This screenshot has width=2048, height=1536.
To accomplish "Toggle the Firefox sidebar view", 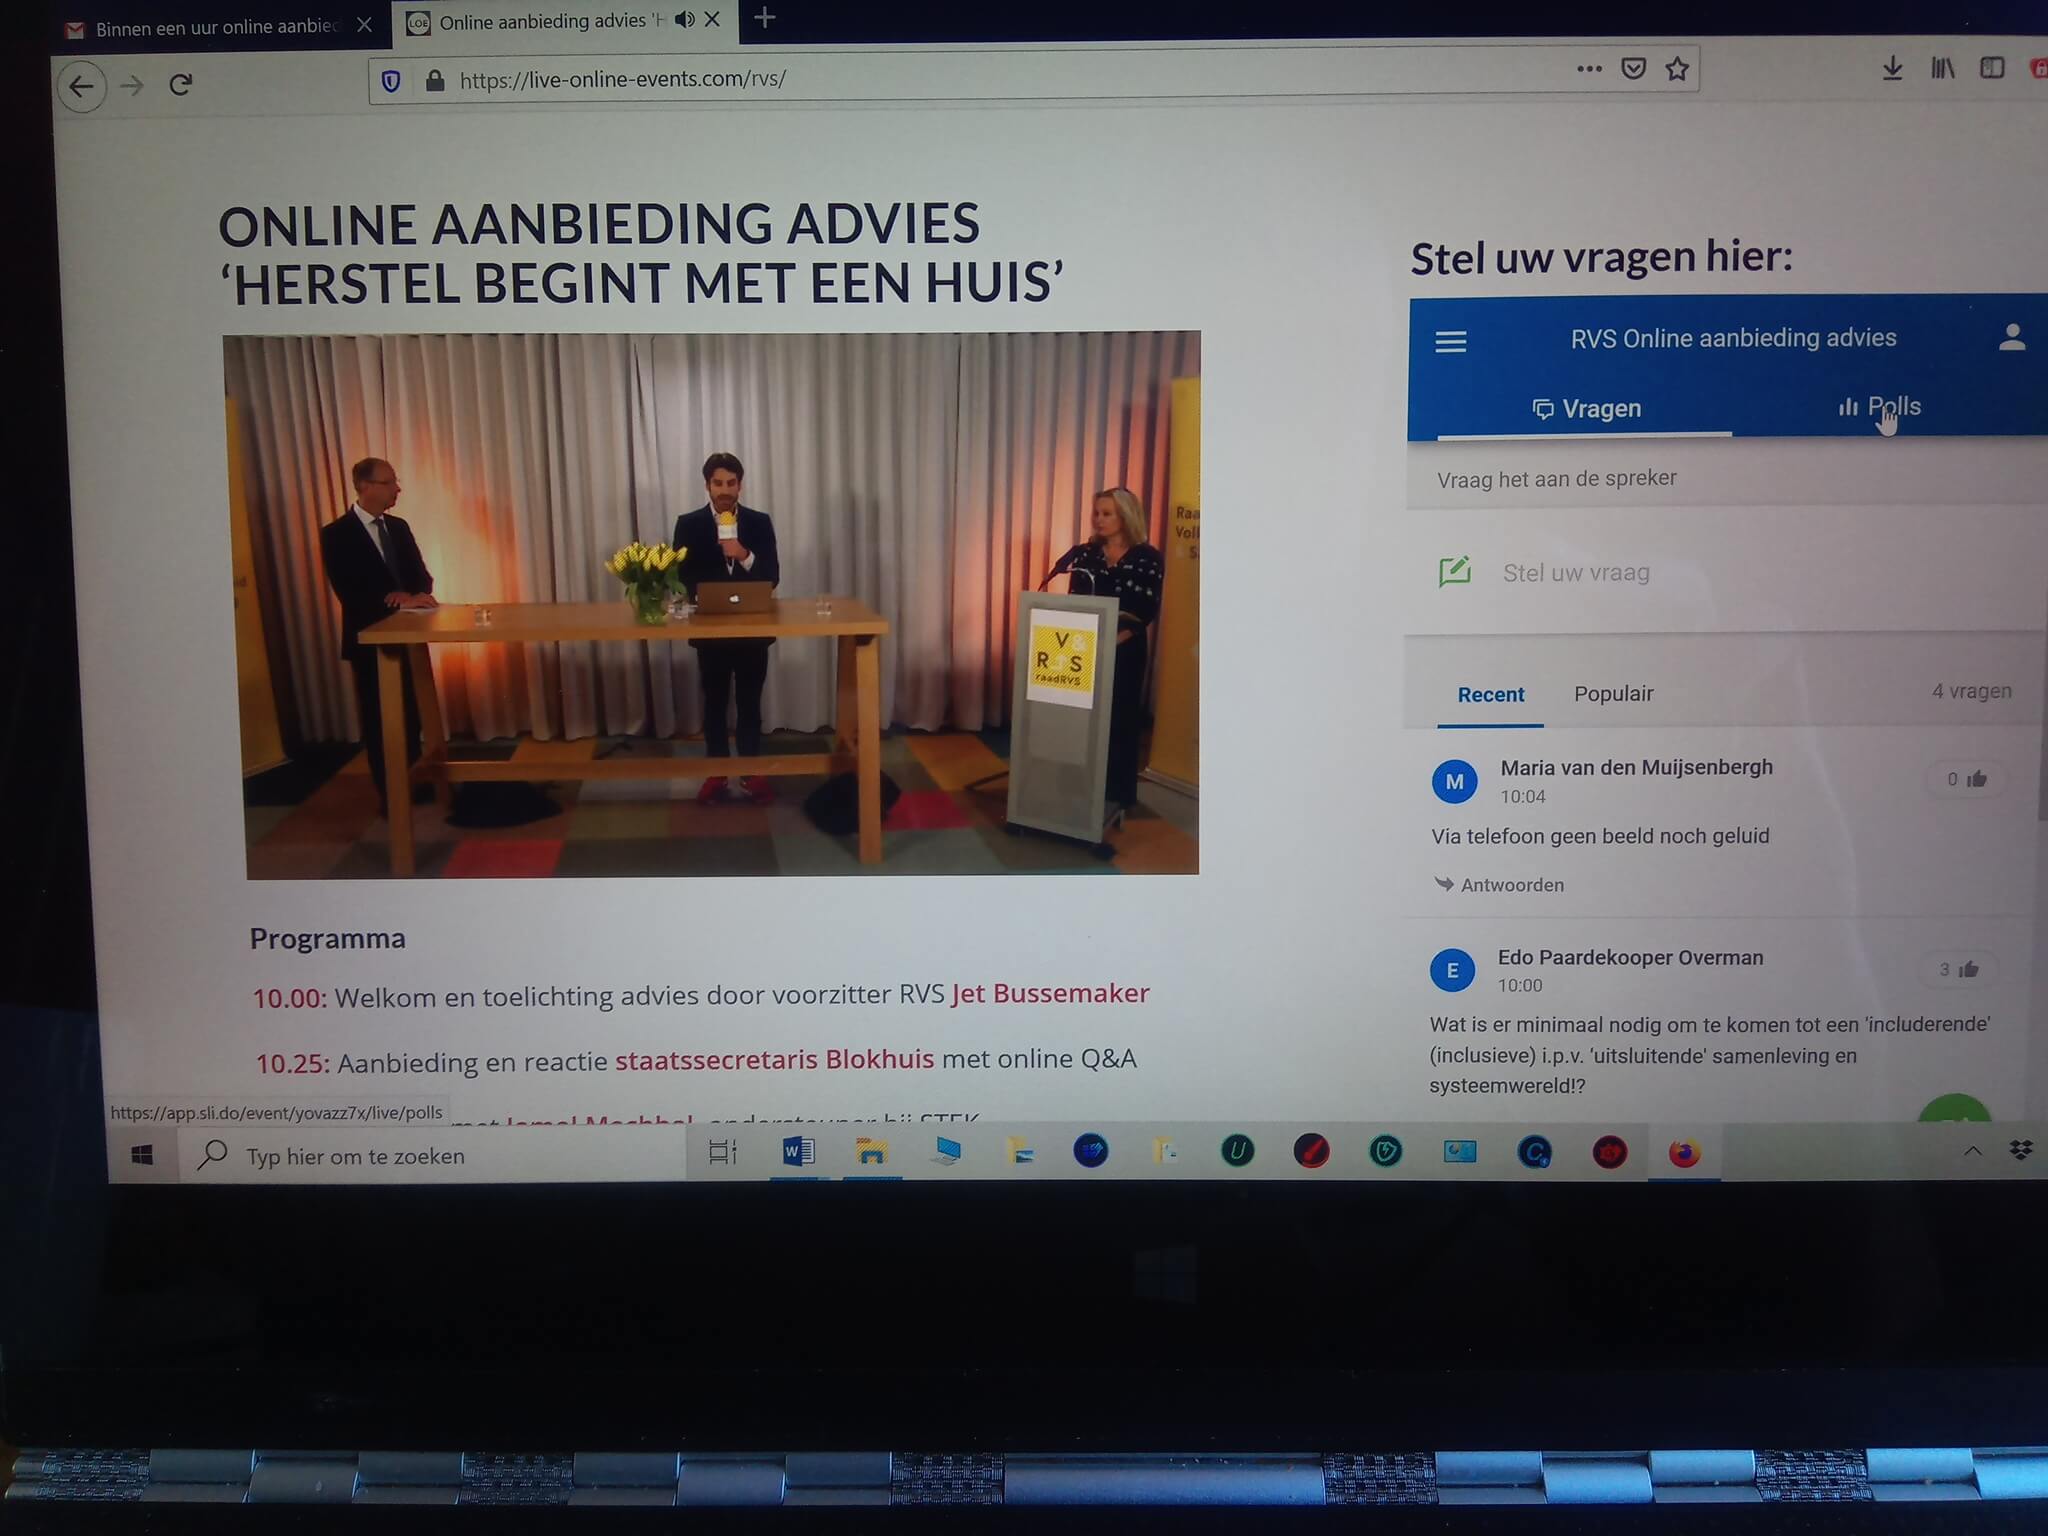I will (1991, 68).
